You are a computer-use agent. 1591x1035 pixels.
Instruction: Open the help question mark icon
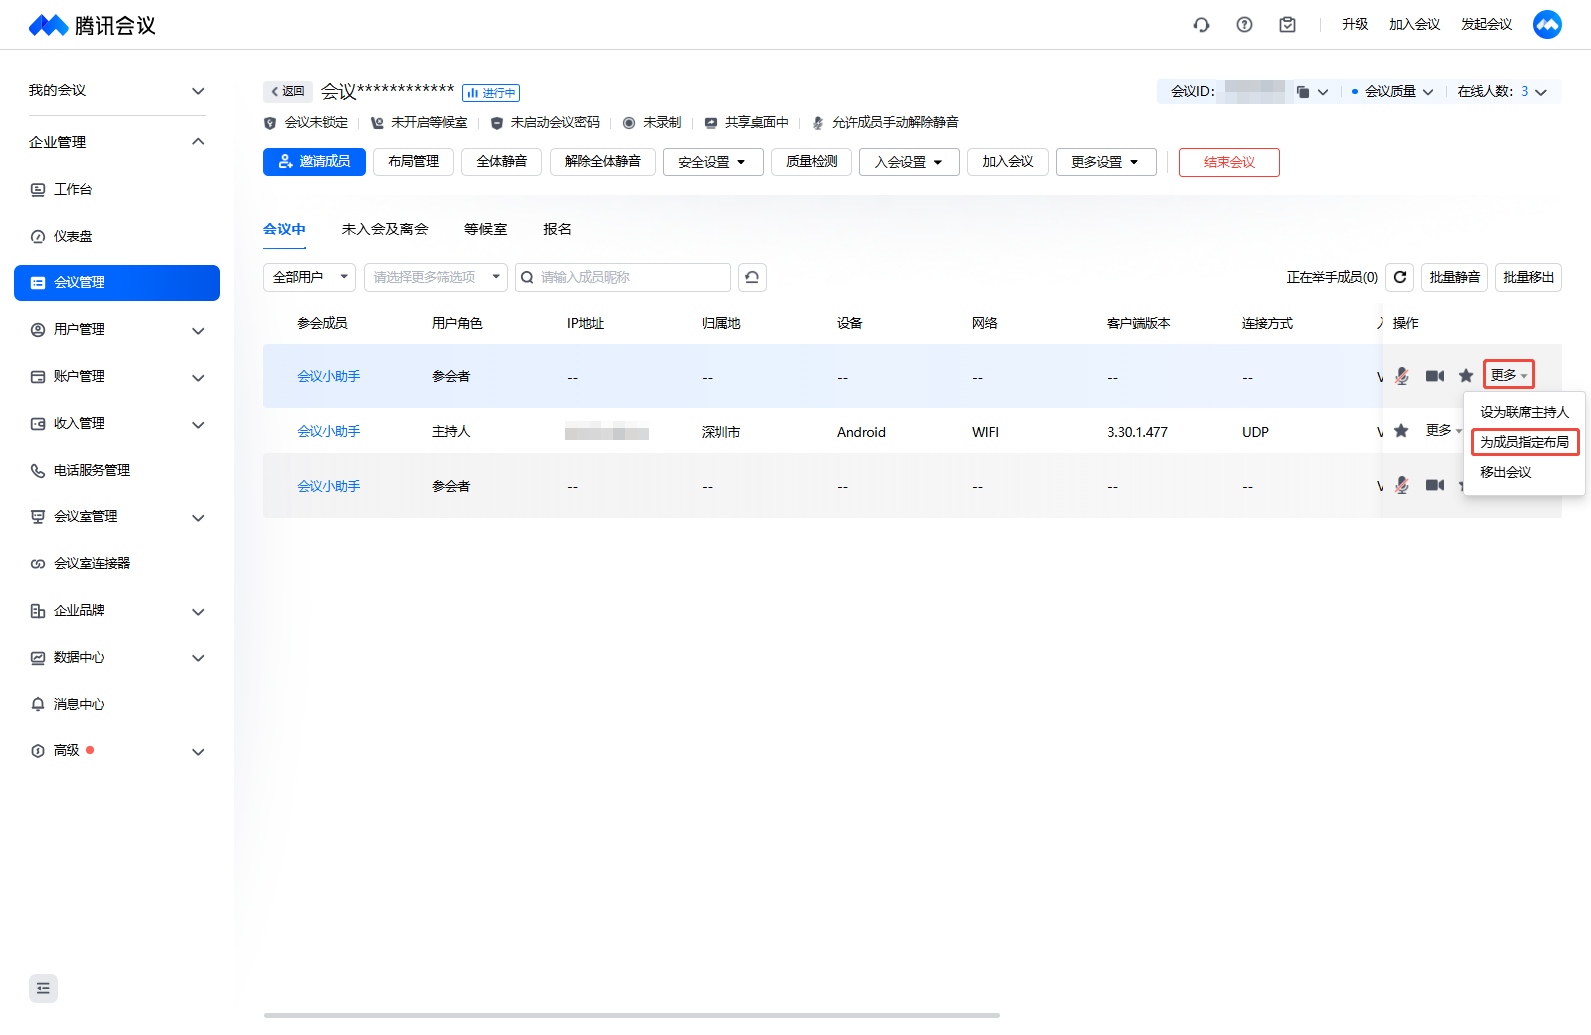click(x=1244, y=25)
